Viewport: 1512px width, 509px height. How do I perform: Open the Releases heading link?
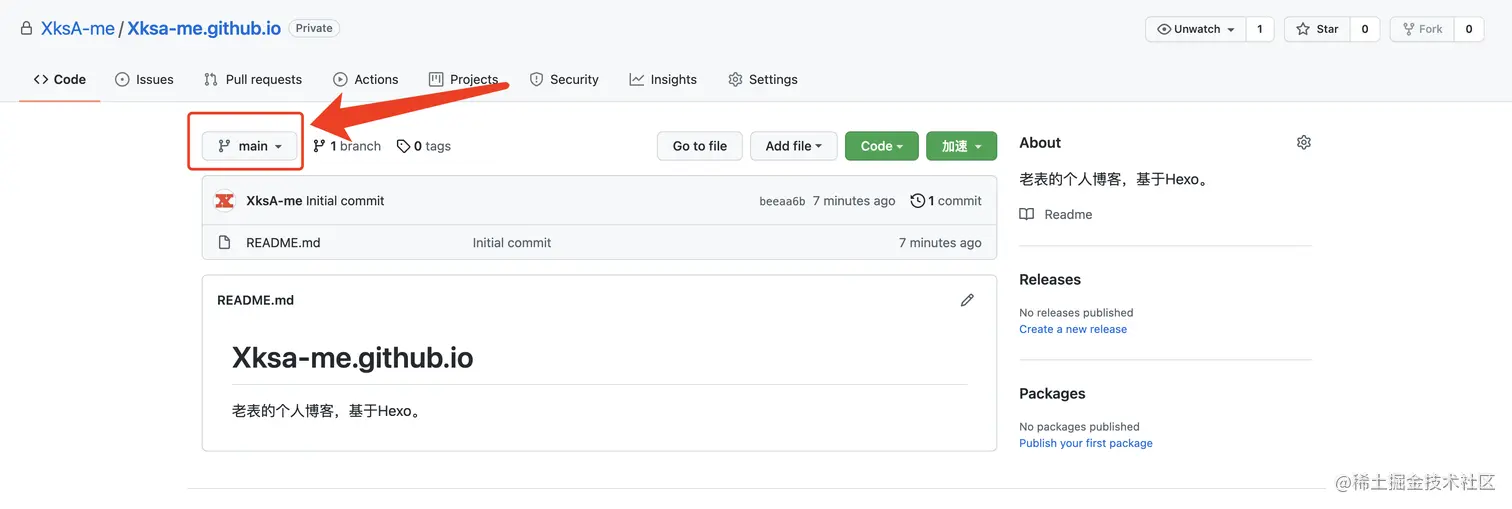click(x=1050, y=280)
